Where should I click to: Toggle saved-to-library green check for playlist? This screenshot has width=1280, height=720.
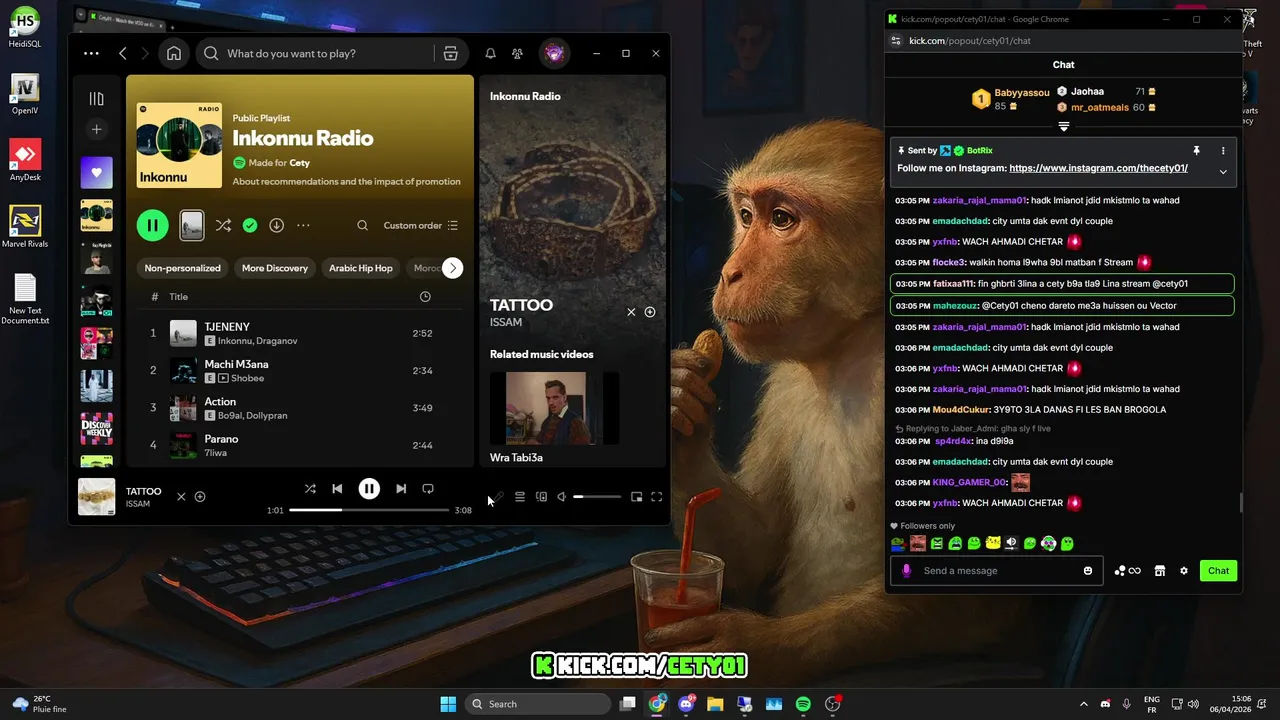(x=250, y=225)
